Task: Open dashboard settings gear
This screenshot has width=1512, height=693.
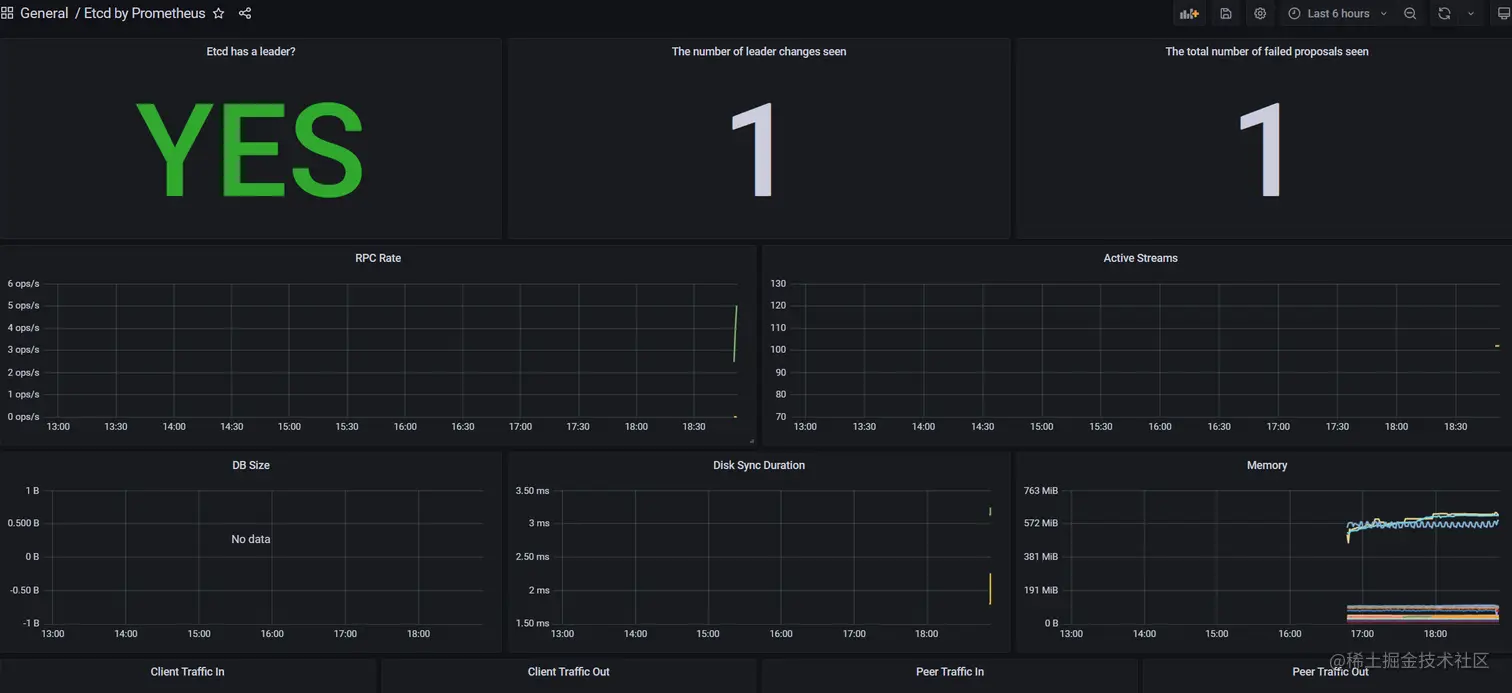Action: tap(1260, 14)
